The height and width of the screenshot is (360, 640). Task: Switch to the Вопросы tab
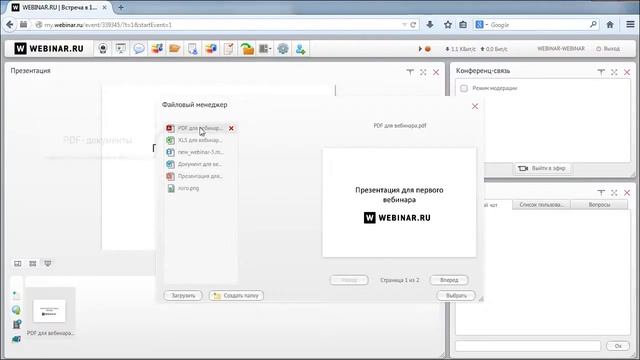tap(599, 204)
